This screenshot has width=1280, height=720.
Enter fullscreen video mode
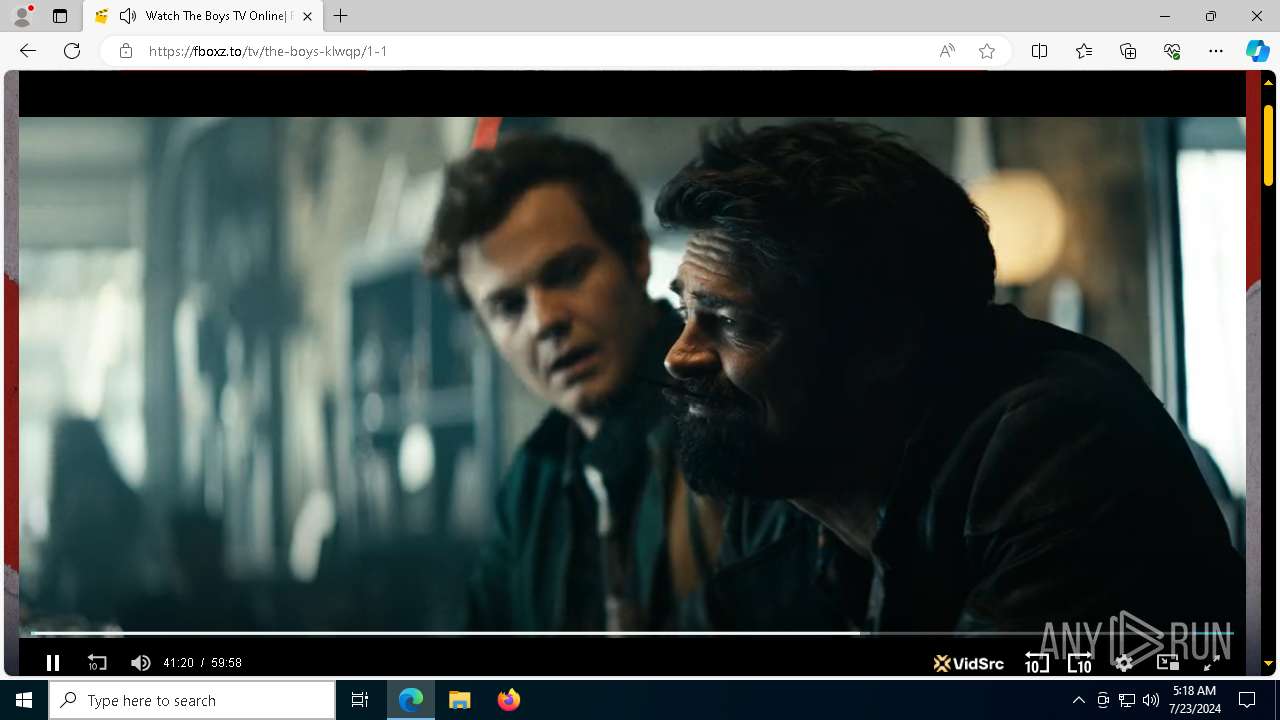1210,662
